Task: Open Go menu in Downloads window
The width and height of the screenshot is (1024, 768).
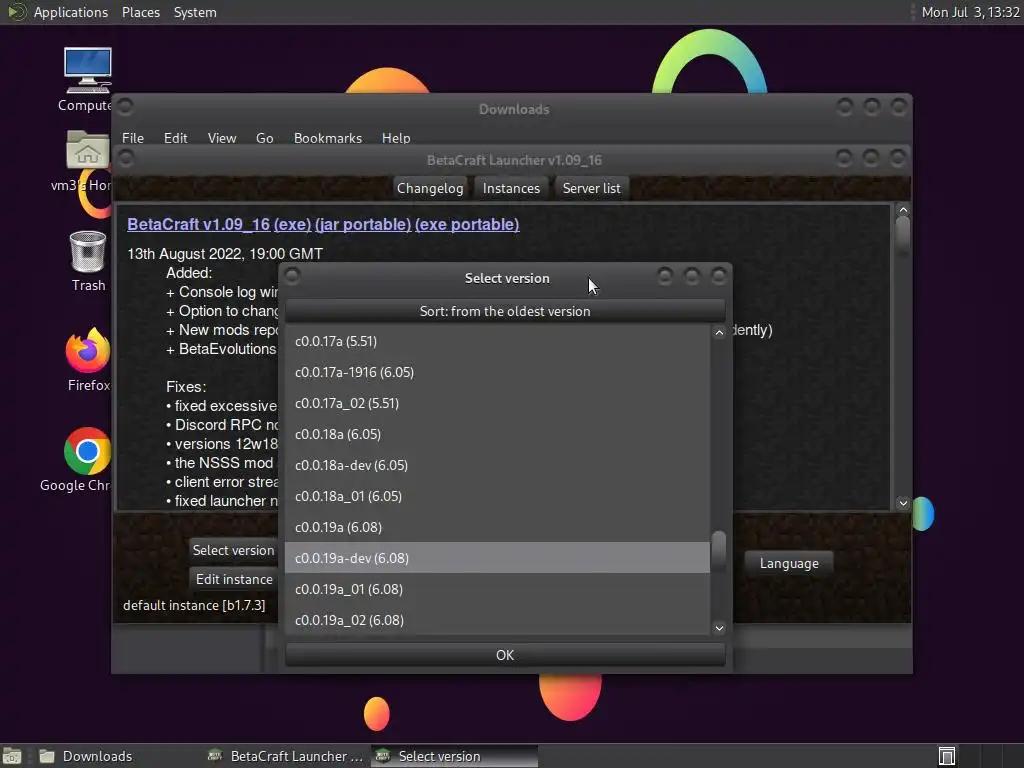Action: click(264, 138)
